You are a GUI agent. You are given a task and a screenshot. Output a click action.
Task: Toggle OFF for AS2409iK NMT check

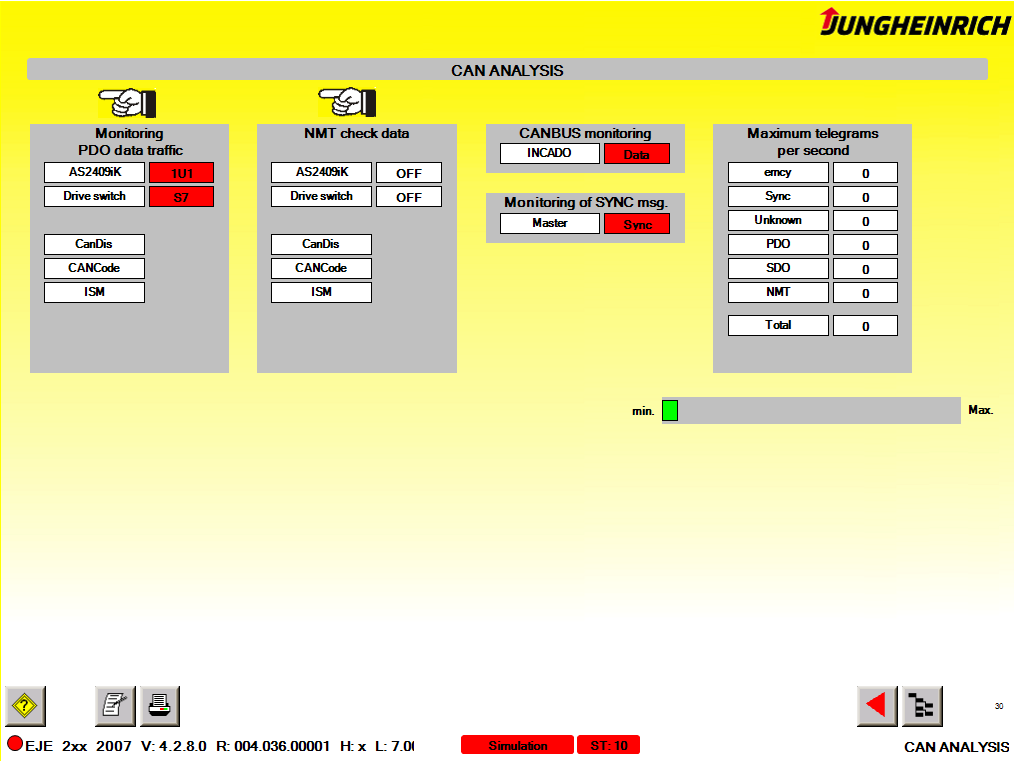(409, 173)
